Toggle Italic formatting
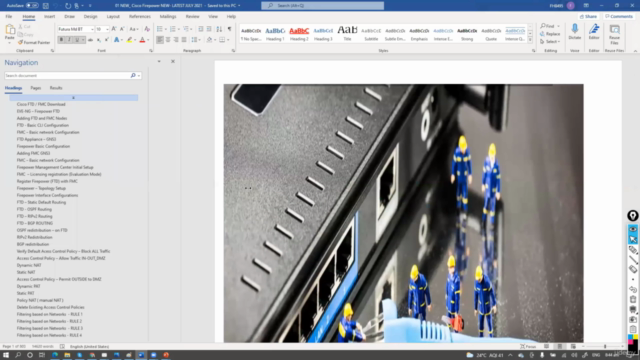This screenshot has height=360, width=640. 69,40
